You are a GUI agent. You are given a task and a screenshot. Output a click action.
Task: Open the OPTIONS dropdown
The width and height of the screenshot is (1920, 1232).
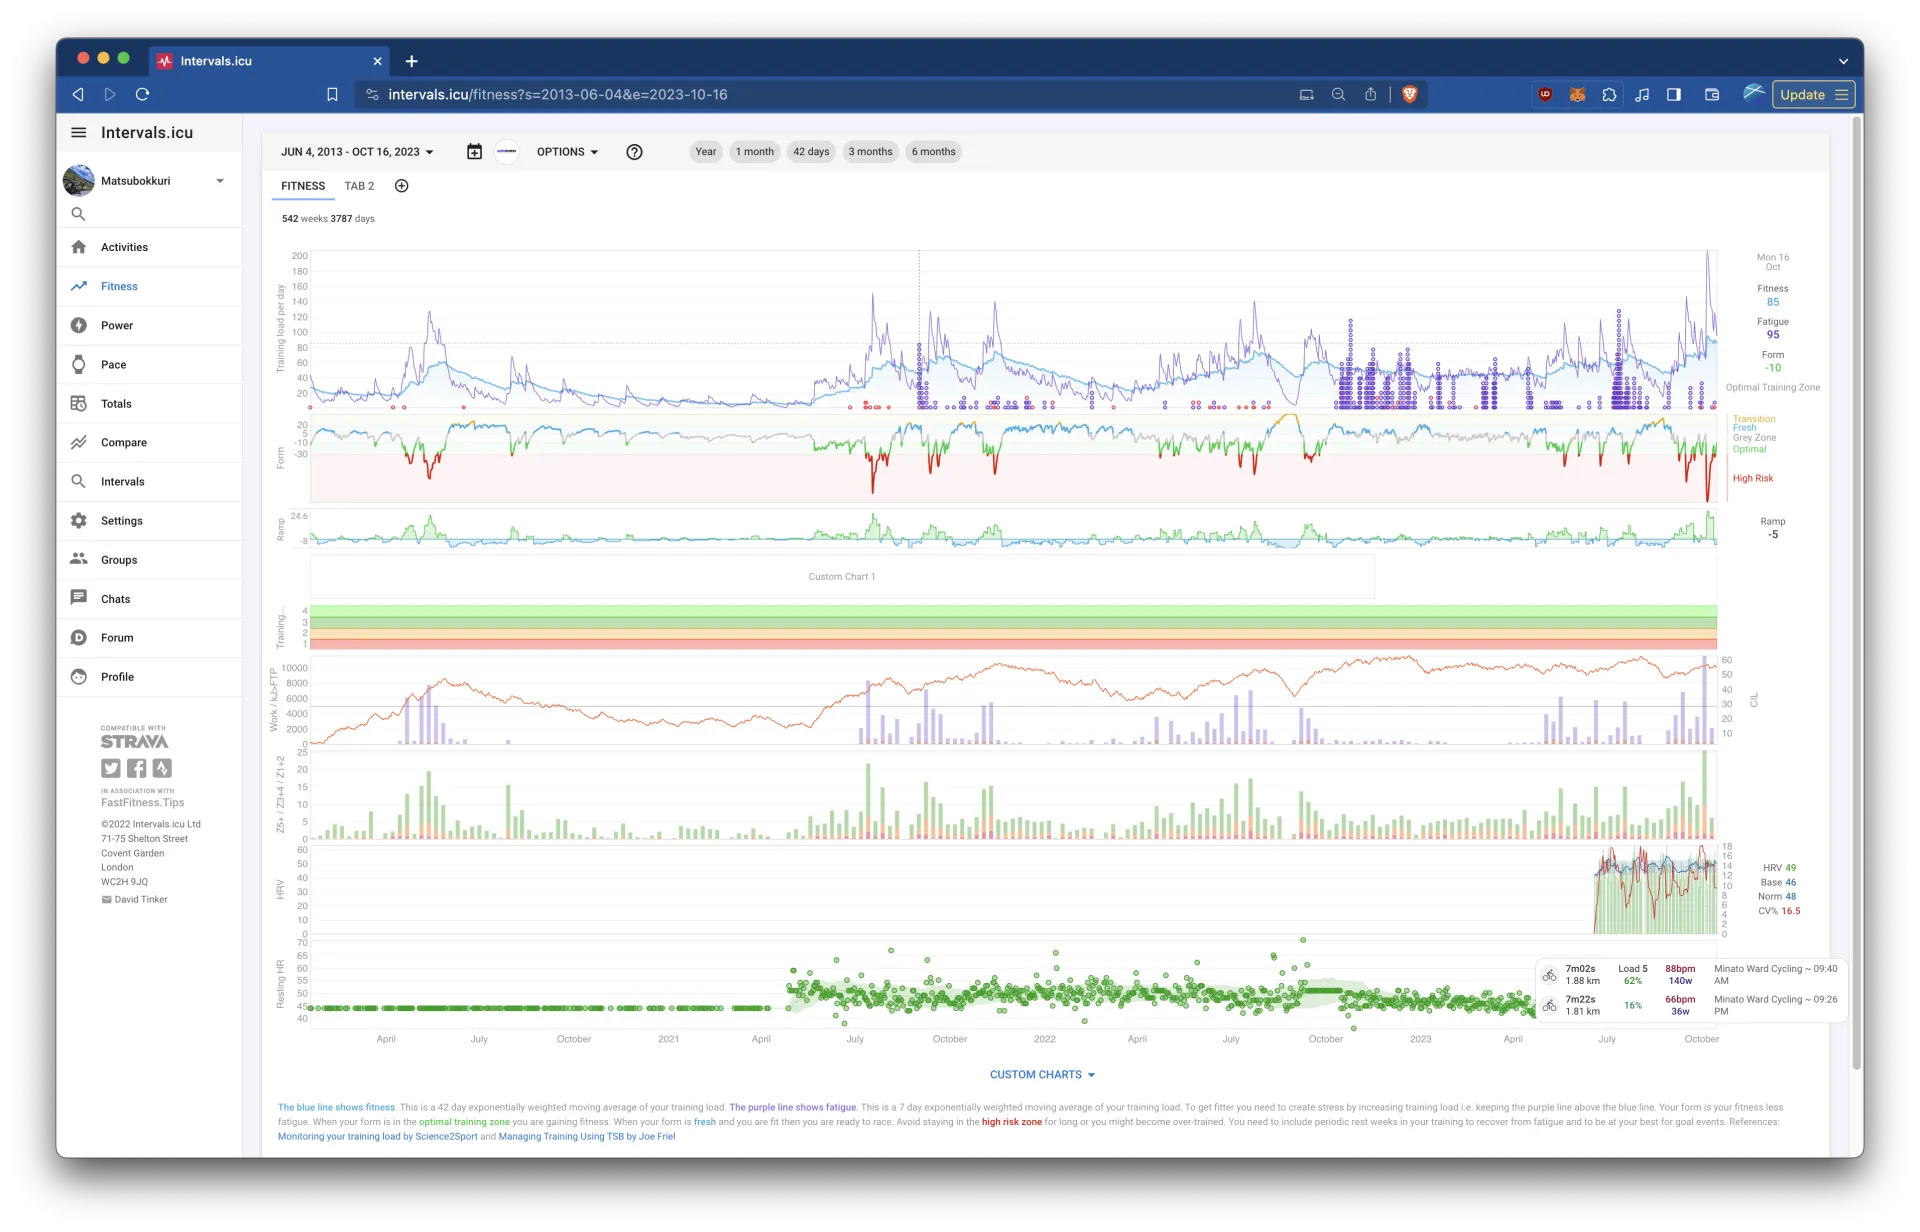coord(567,152)
